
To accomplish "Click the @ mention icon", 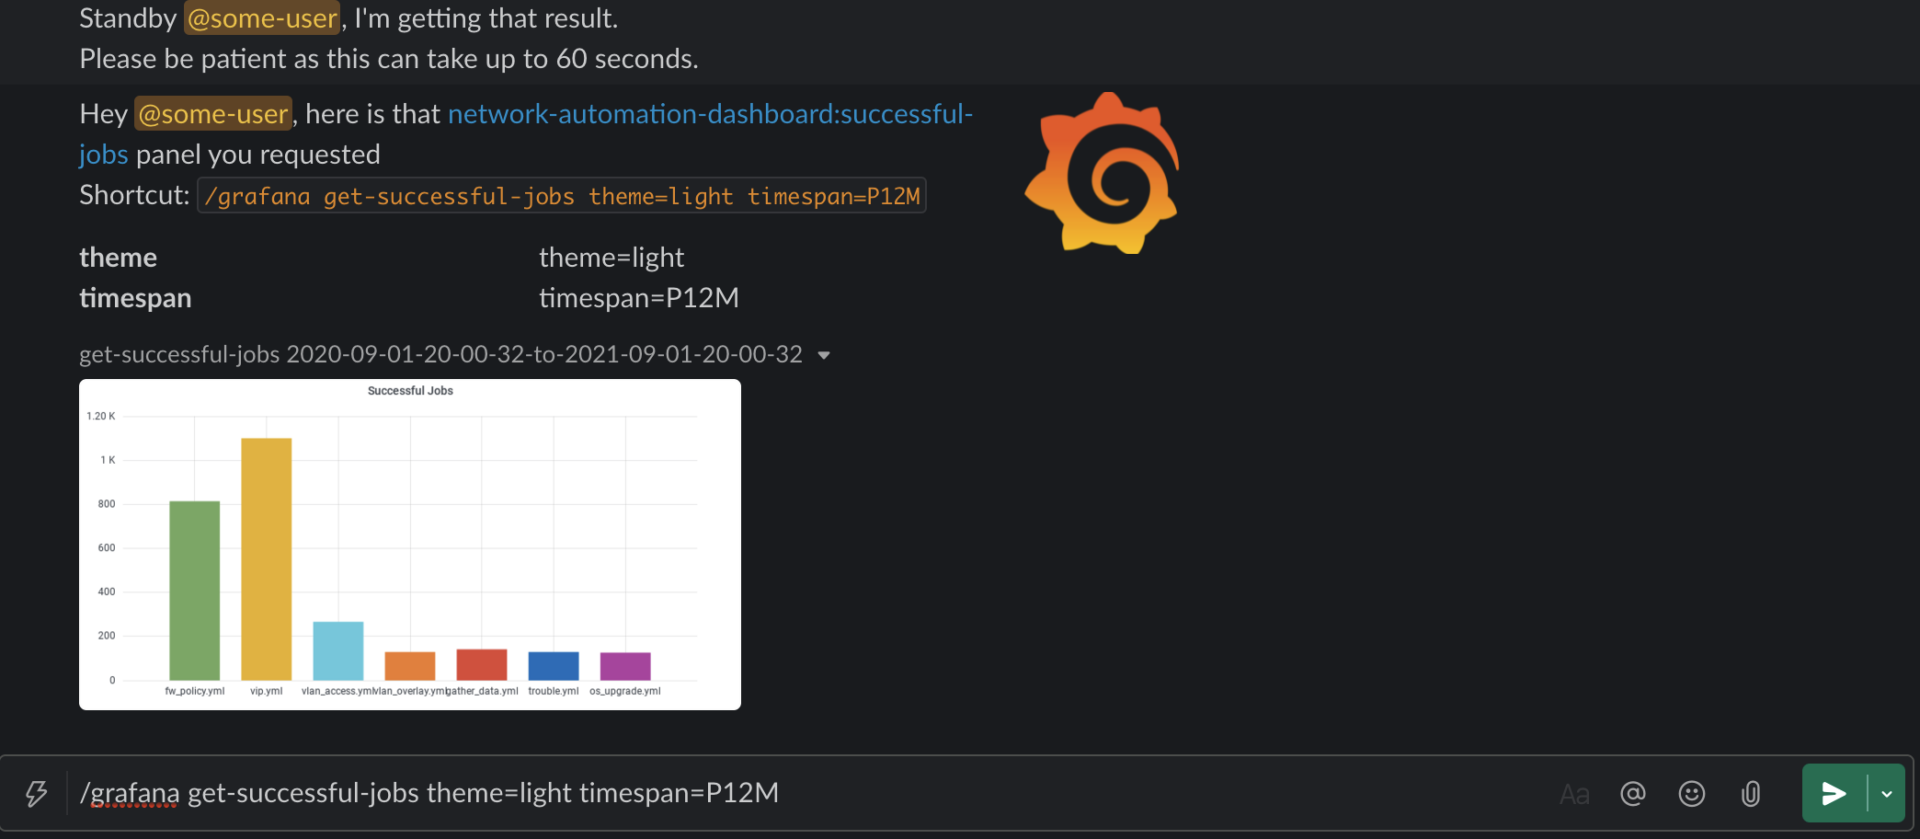I will 1633,794.
